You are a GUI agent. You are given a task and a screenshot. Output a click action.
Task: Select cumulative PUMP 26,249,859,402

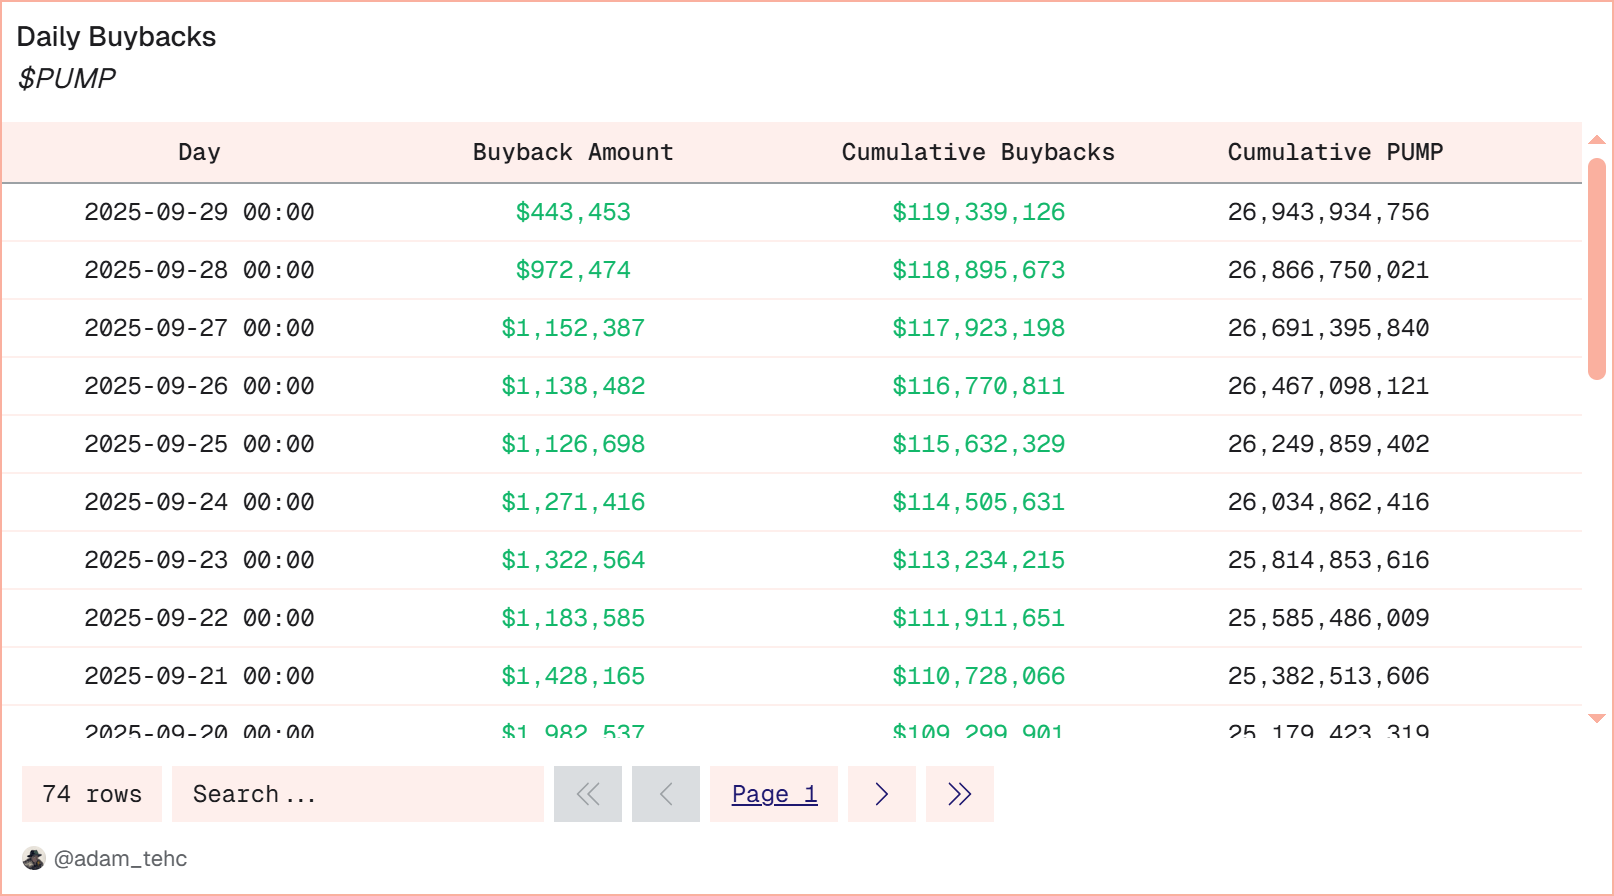click(x=1328, y=444)
